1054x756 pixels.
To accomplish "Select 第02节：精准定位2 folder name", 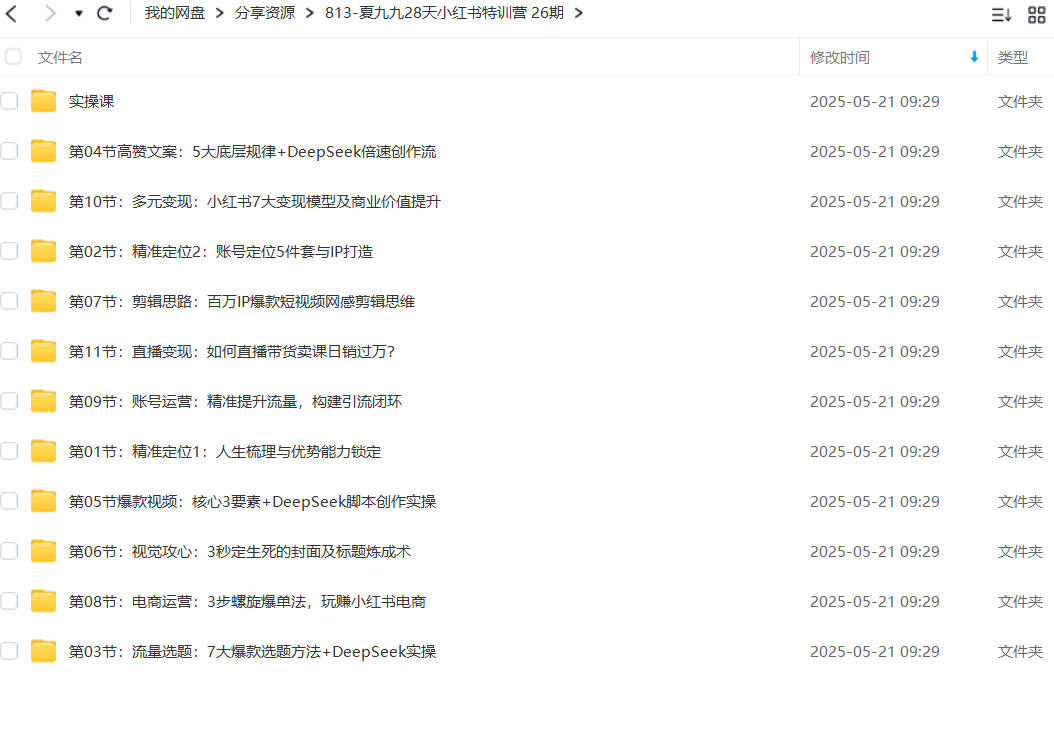I will click(x=220, y=252).
